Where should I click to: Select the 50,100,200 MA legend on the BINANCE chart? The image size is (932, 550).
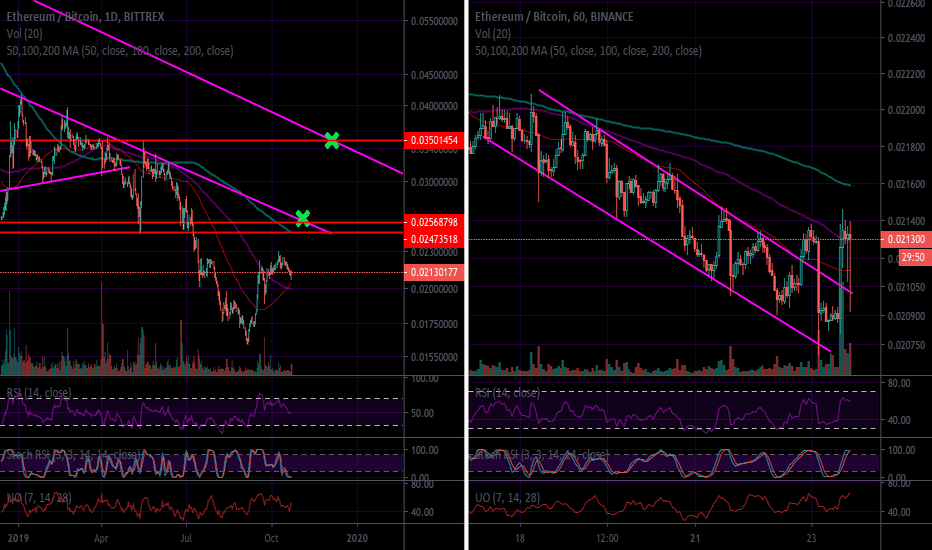pos(588,51)
